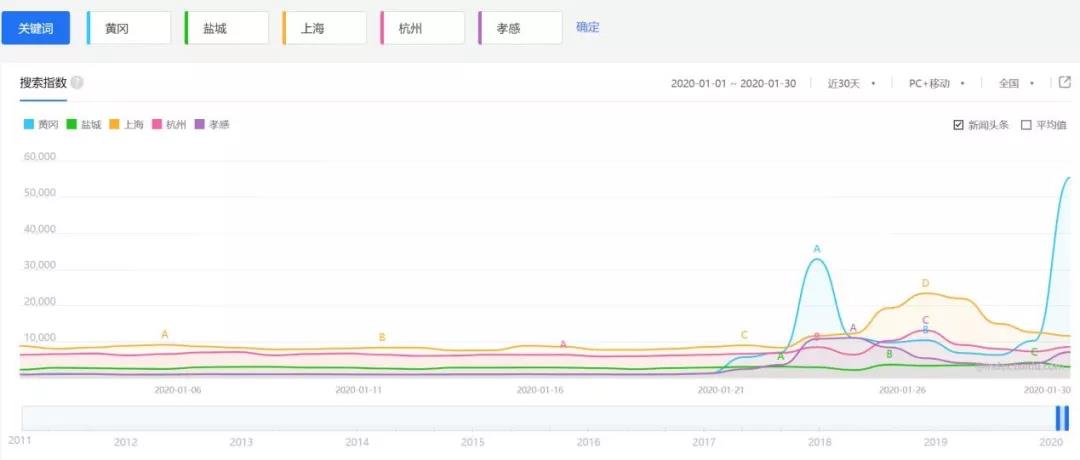Click the export/share icon at top right
This screenshot has width=1080, height=460.
[1064, 83]
